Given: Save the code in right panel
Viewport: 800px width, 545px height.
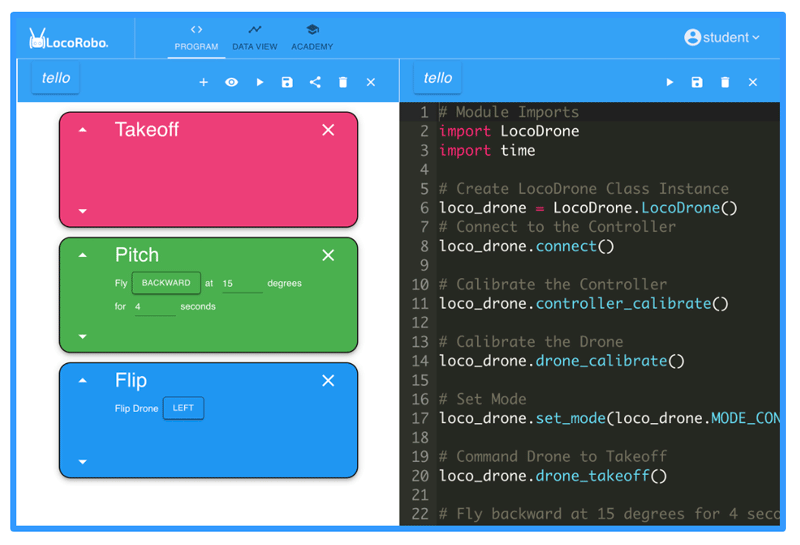Looking at the screenshot, I should pos(697,83).
